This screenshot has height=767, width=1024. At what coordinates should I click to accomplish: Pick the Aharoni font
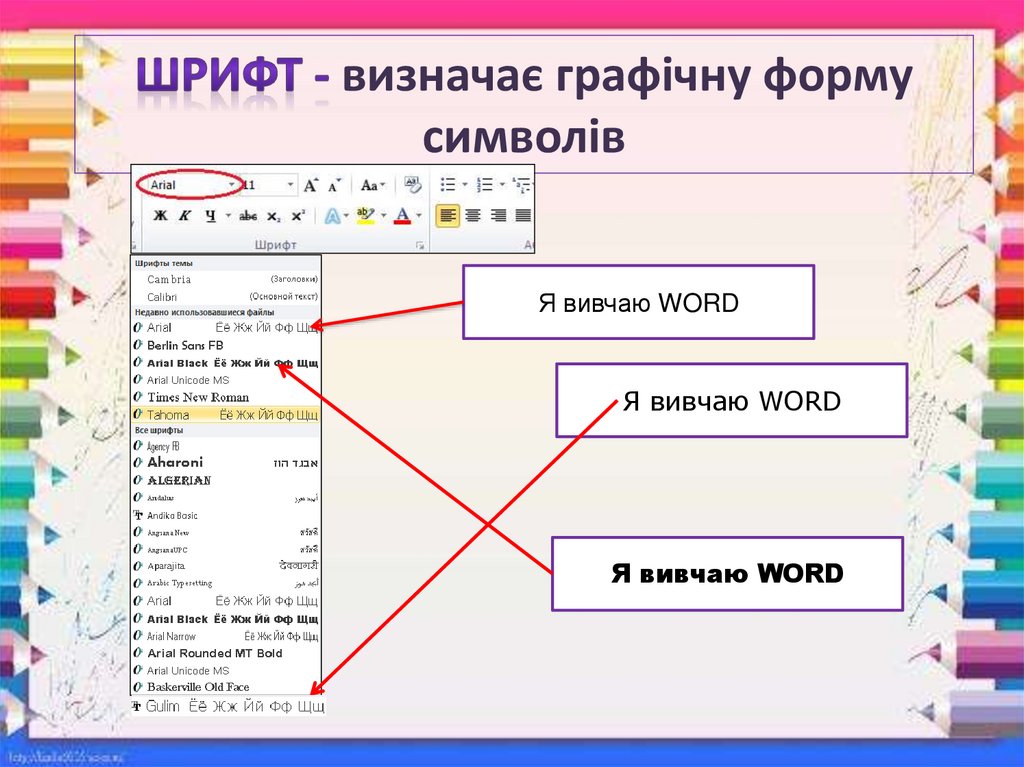pyautogui.click(x=226, y=463)
